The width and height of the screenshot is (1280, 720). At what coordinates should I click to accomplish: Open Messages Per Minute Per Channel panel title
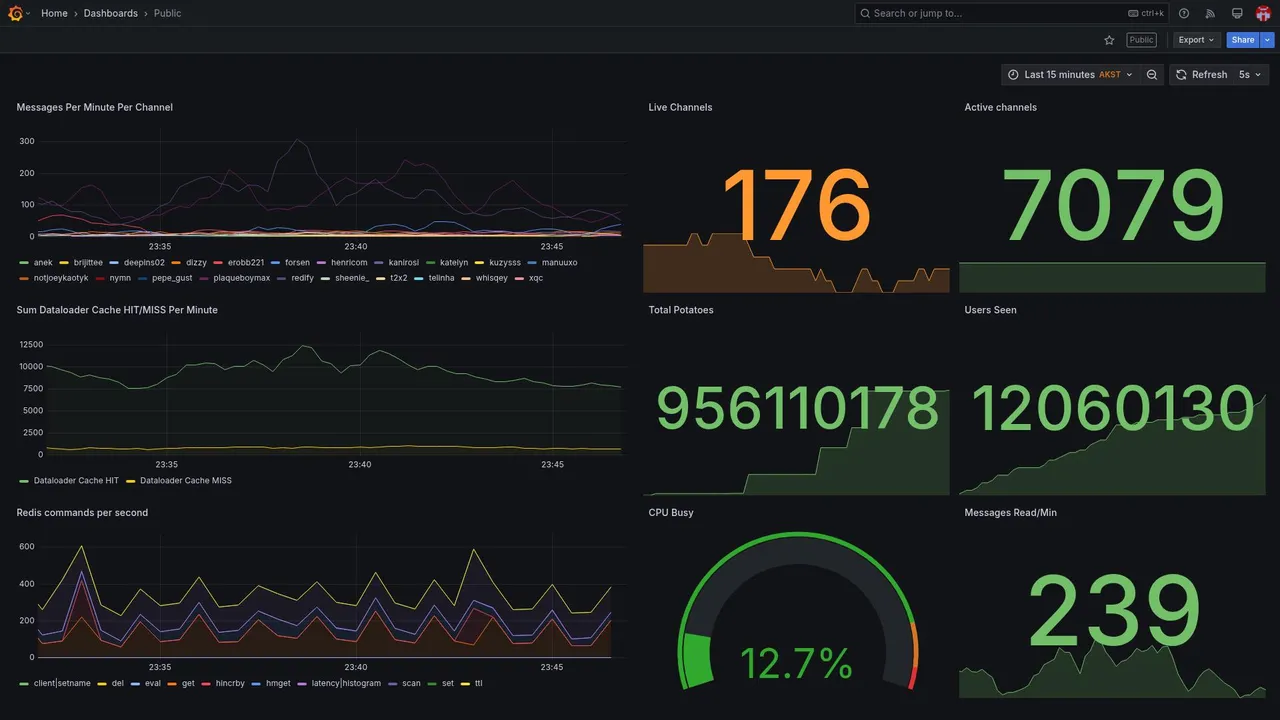click(x=95, y=107)
